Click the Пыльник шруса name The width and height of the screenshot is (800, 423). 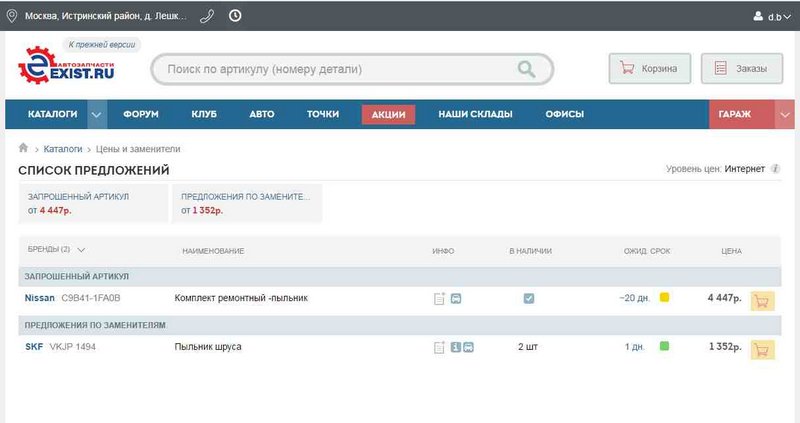[208, 347]
